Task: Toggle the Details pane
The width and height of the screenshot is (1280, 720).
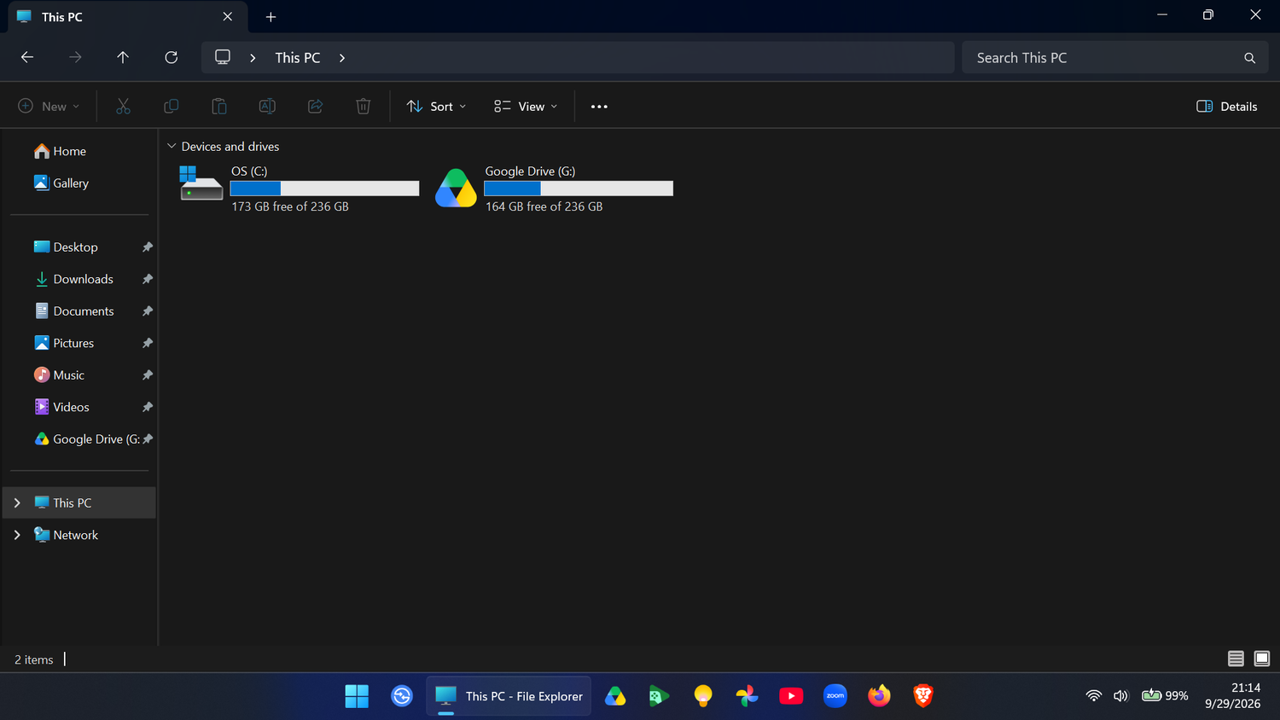Action: (1227, 106)
